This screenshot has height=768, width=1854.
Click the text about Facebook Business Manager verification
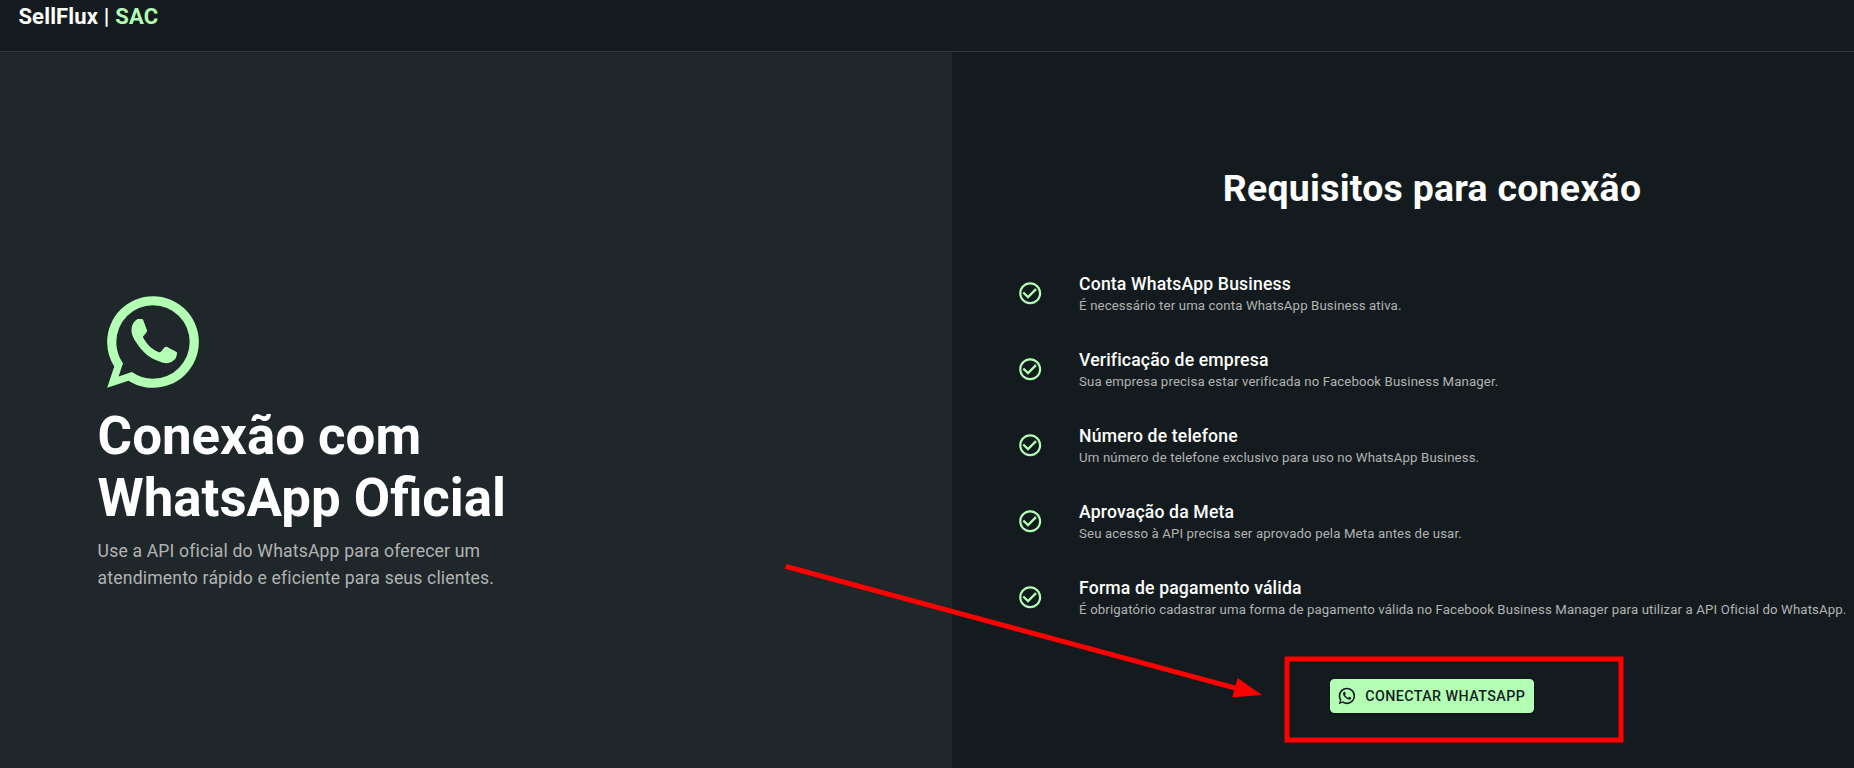1288,382
